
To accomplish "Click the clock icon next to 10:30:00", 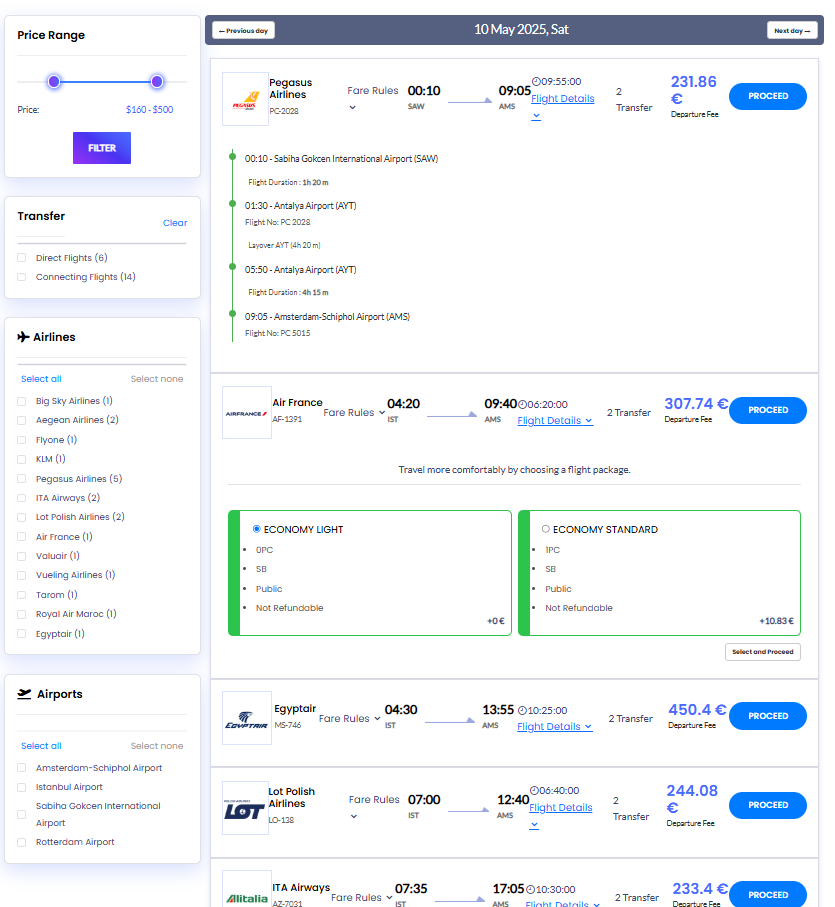I will coord(530,890).
